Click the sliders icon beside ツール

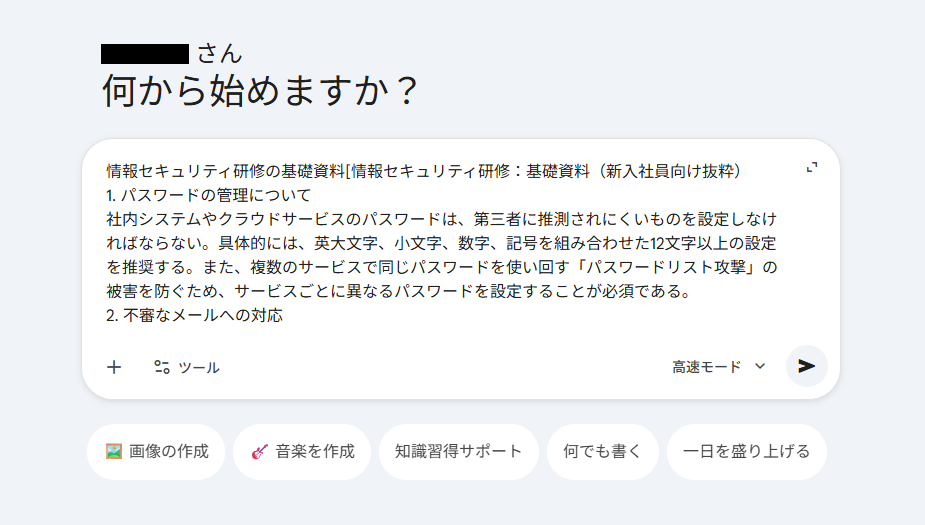pos(162,367)
